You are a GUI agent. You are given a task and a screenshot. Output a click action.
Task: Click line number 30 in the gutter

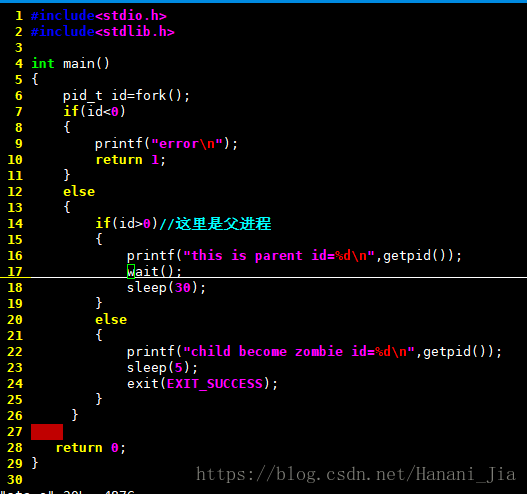click(x=15, y=480)
